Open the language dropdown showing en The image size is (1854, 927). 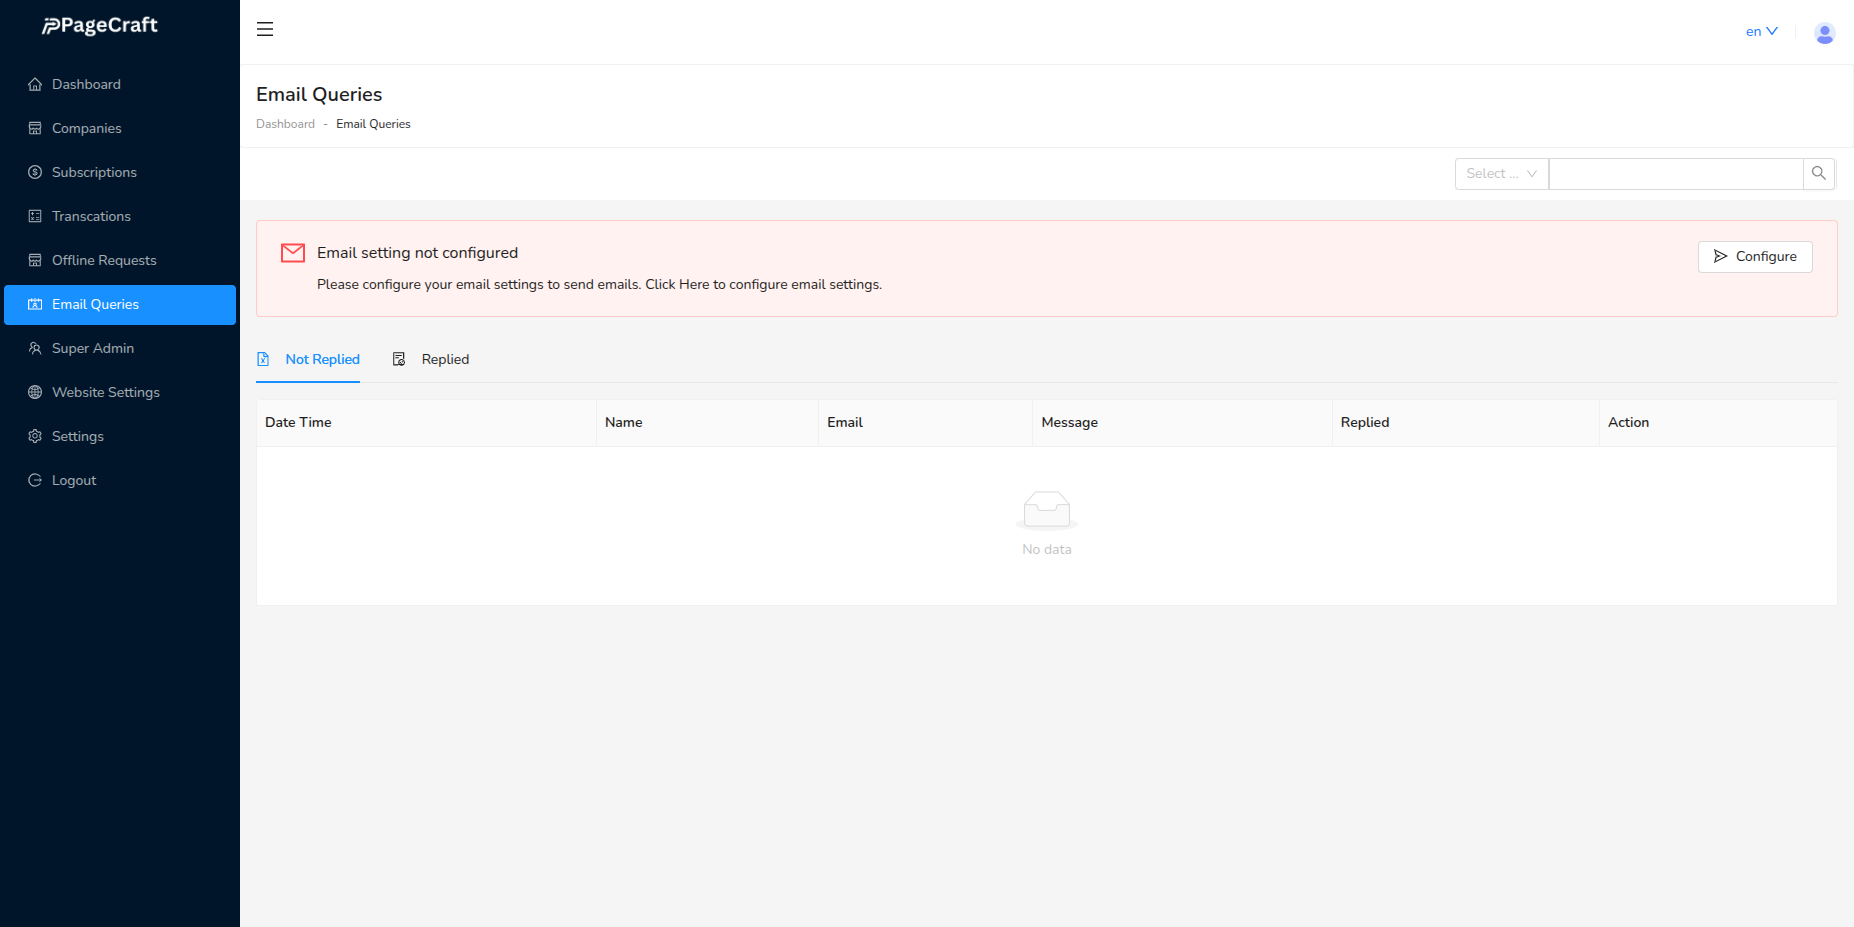click(1761, 32)
